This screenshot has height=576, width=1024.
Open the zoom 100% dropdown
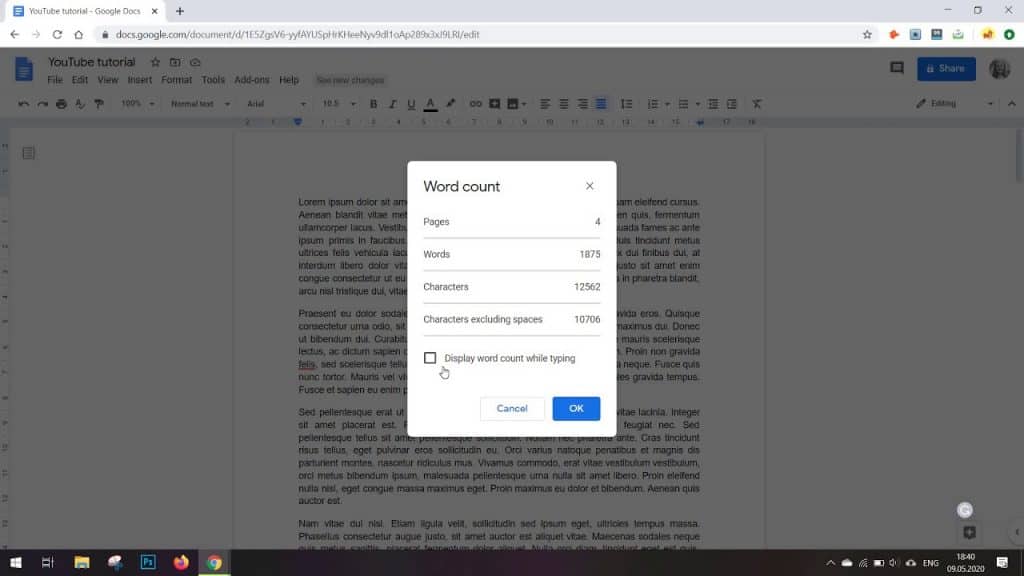tap(138, 104)
